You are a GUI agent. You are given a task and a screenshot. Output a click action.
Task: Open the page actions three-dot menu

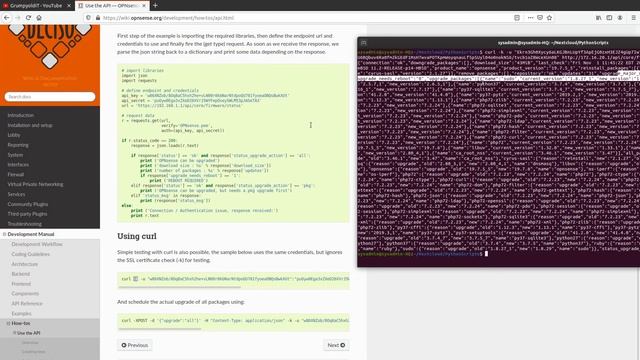[530, 18]
